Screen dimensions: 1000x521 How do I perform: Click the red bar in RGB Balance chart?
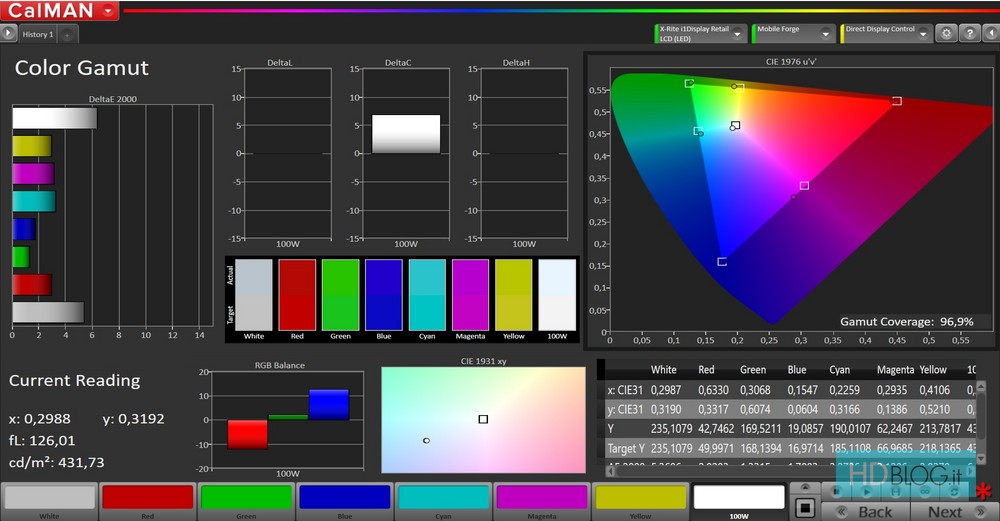click(247, 434)
